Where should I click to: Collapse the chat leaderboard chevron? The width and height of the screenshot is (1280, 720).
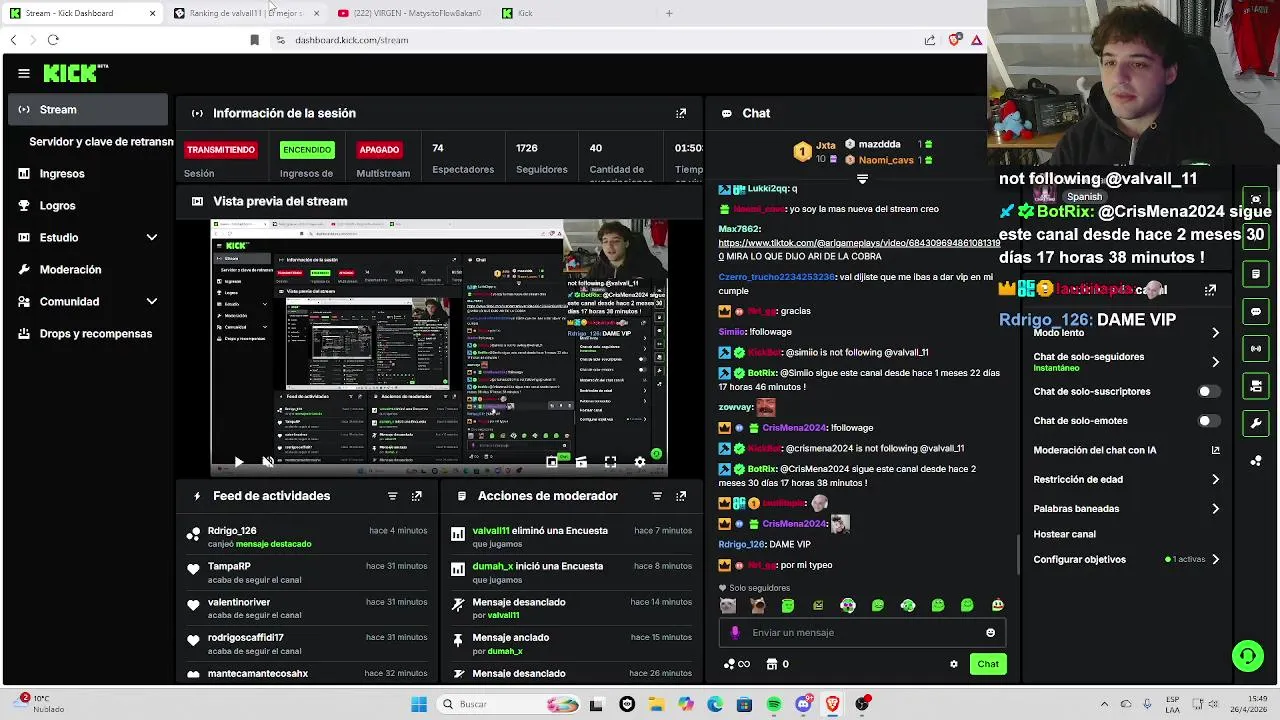[x=862, y=179]
